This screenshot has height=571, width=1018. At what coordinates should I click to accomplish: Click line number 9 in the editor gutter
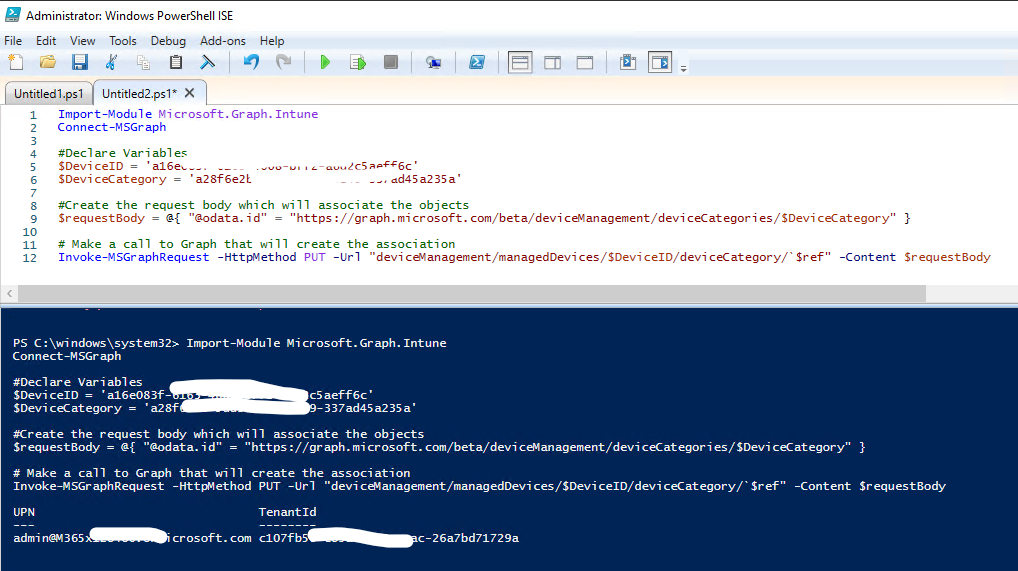click(33, 219)
